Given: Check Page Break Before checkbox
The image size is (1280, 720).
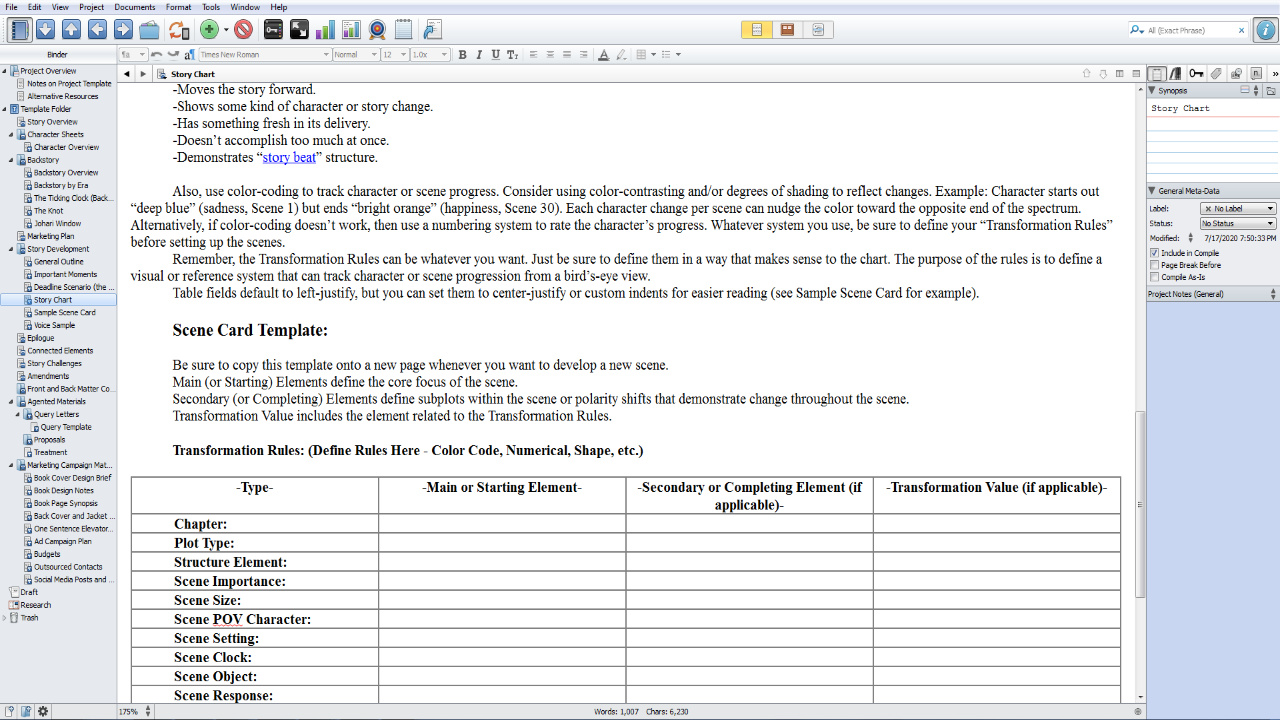Looking at the screenshot, I should [1154, 265].
